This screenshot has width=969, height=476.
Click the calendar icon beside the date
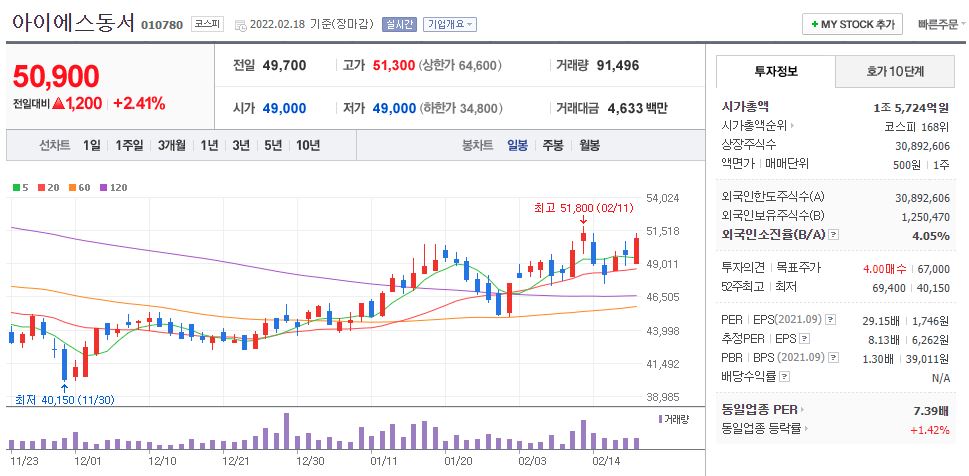tap(241, 25)
